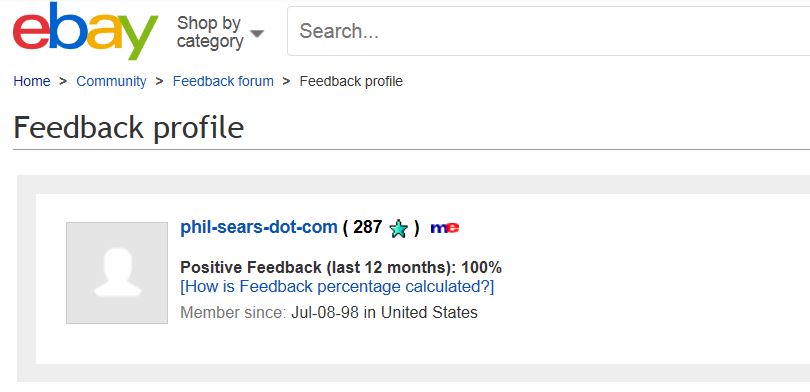Click the breadcrumb separator after Home
Viewport: 810px width, 392px height.
[x=63, y=81]
